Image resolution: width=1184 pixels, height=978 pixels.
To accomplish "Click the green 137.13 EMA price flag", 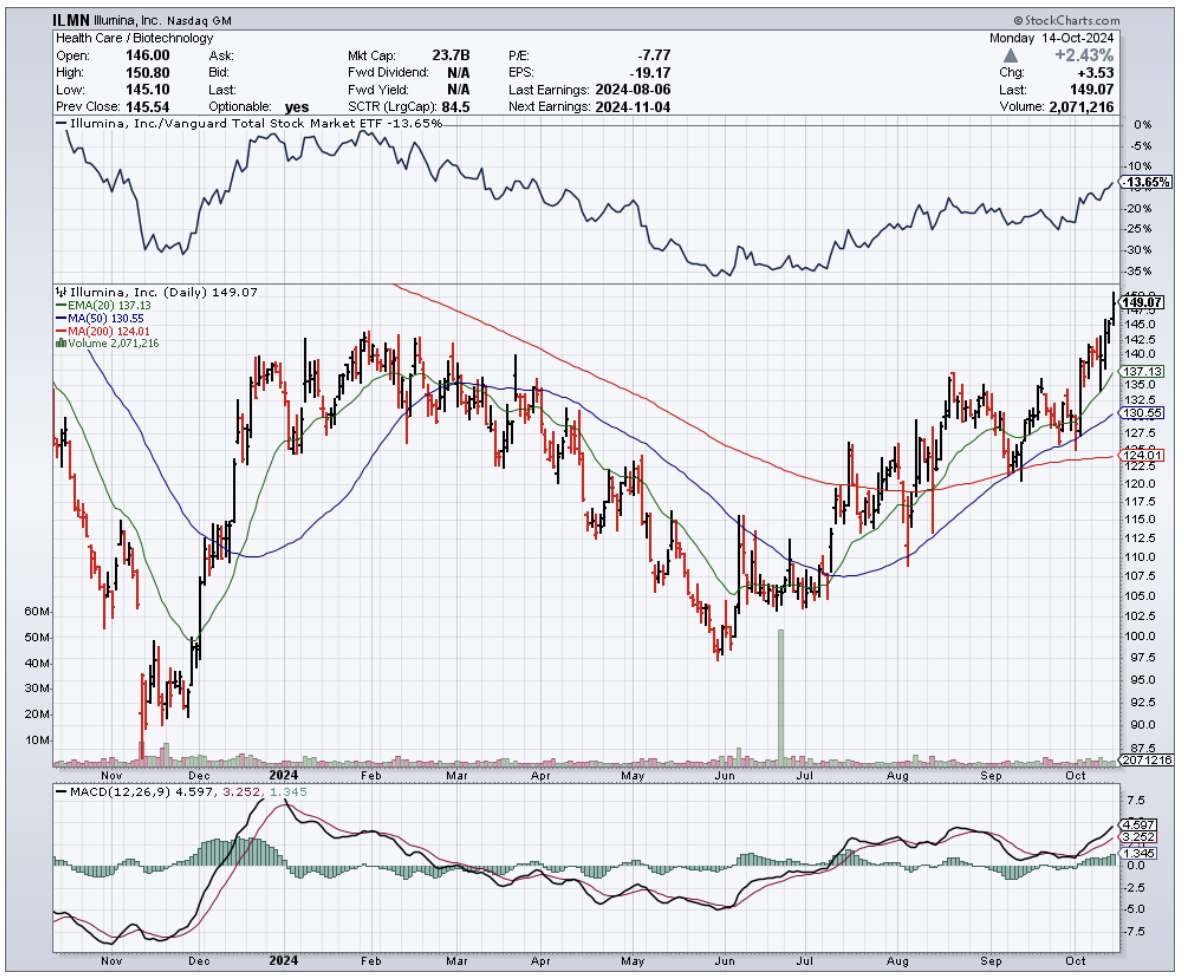I will (x=1143, y=371).
